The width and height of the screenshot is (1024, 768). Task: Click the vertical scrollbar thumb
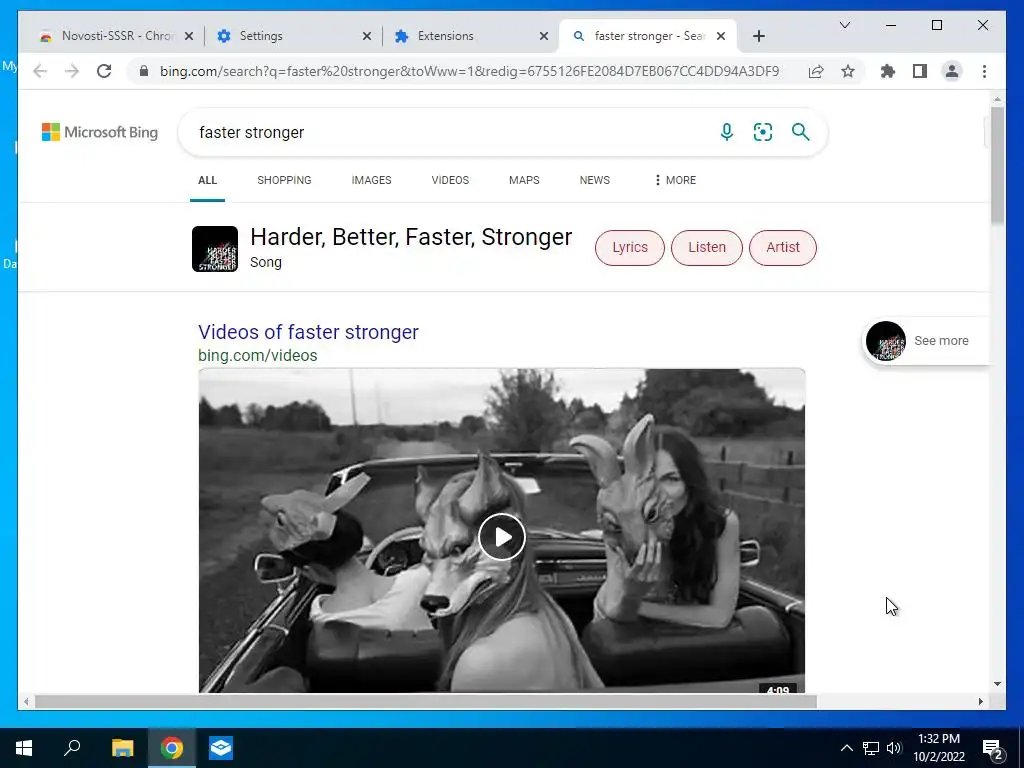click(x=997, y=165)
